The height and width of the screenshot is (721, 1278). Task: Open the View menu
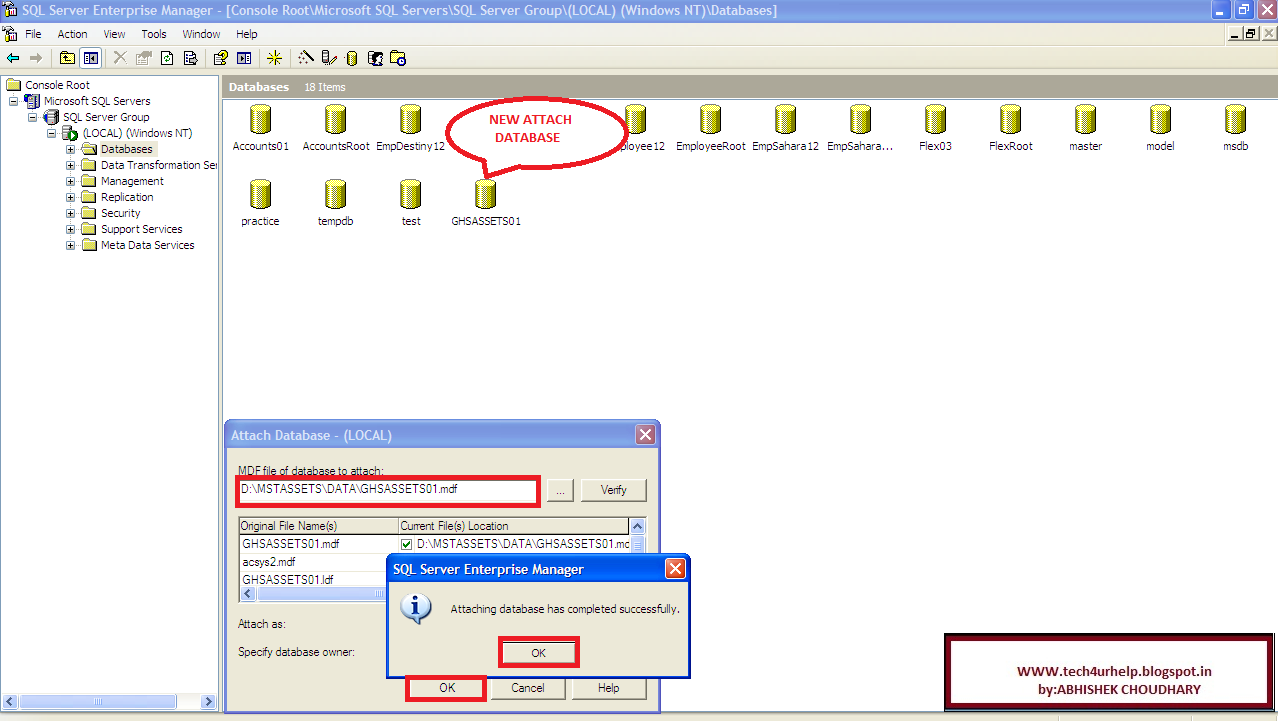(114, 34)
